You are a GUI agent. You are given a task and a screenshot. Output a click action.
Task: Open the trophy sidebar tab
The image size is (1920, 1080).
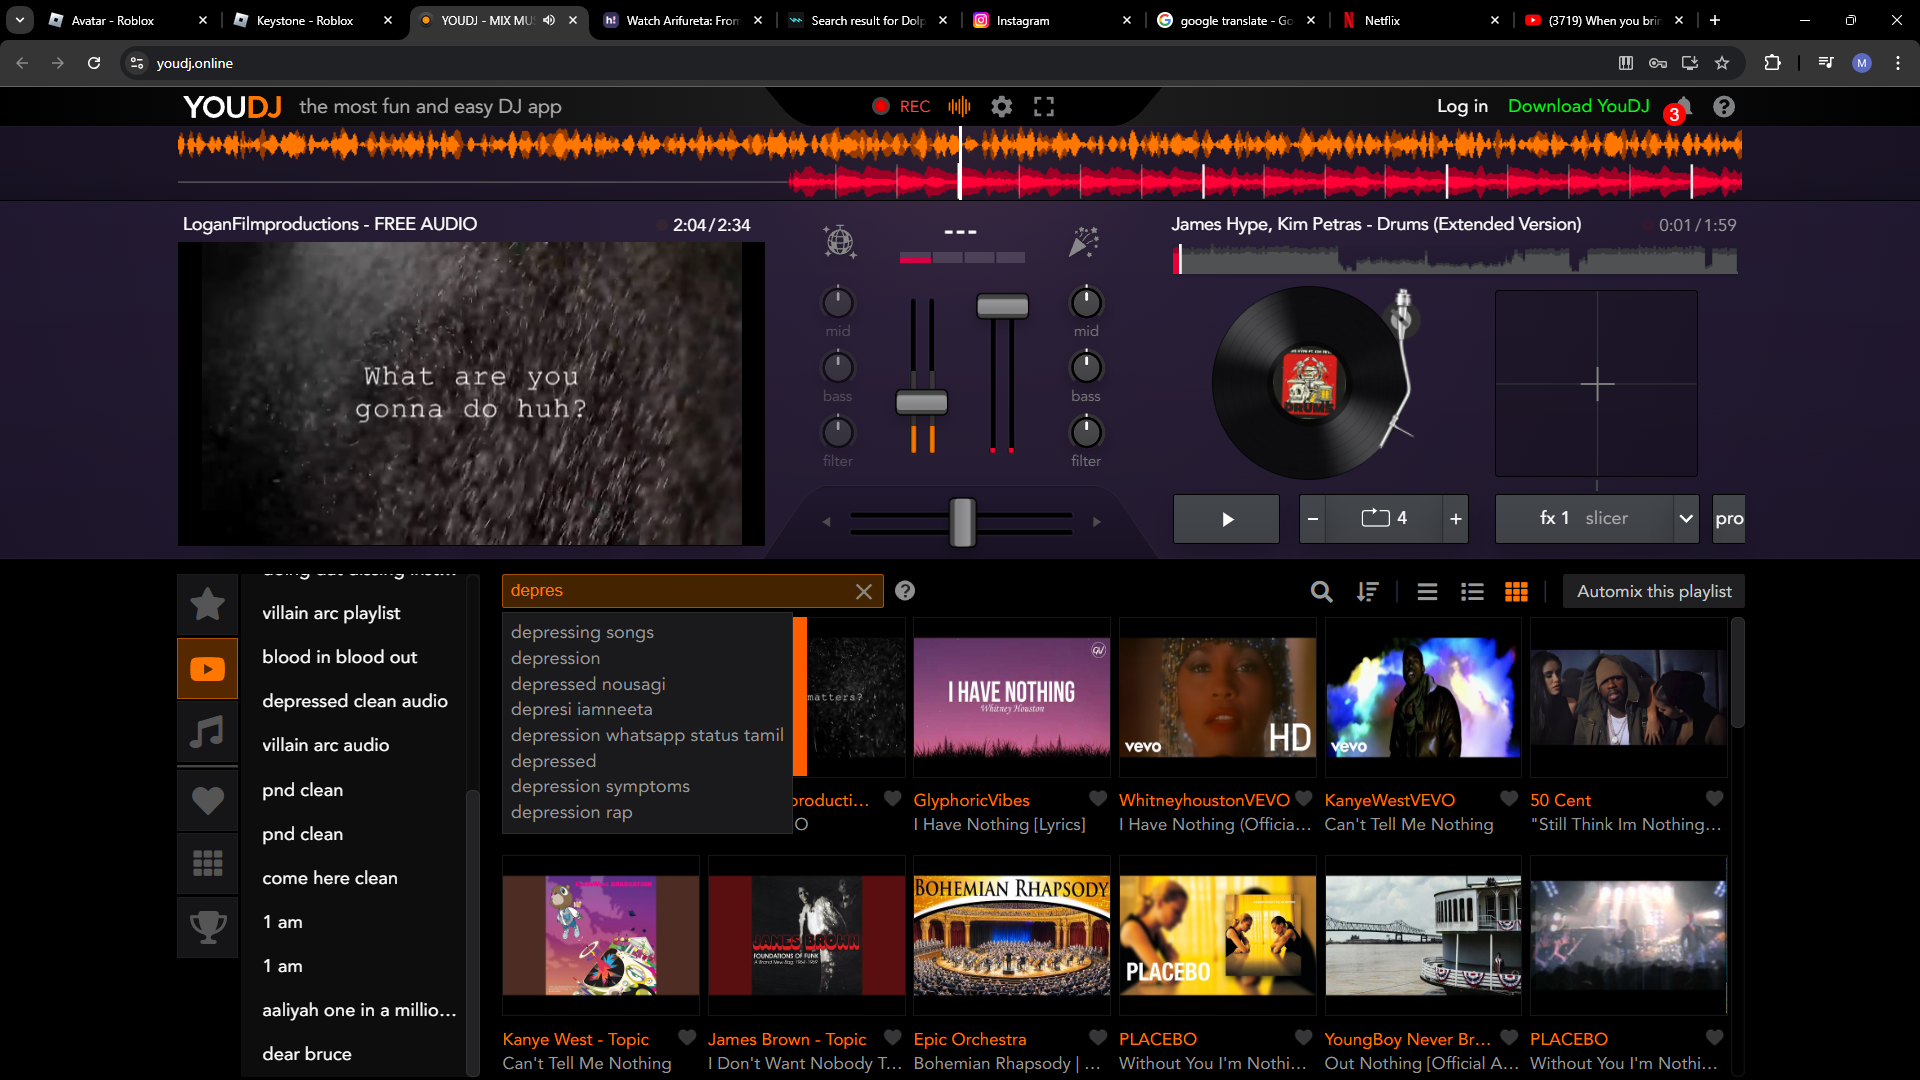coord(208,927)
